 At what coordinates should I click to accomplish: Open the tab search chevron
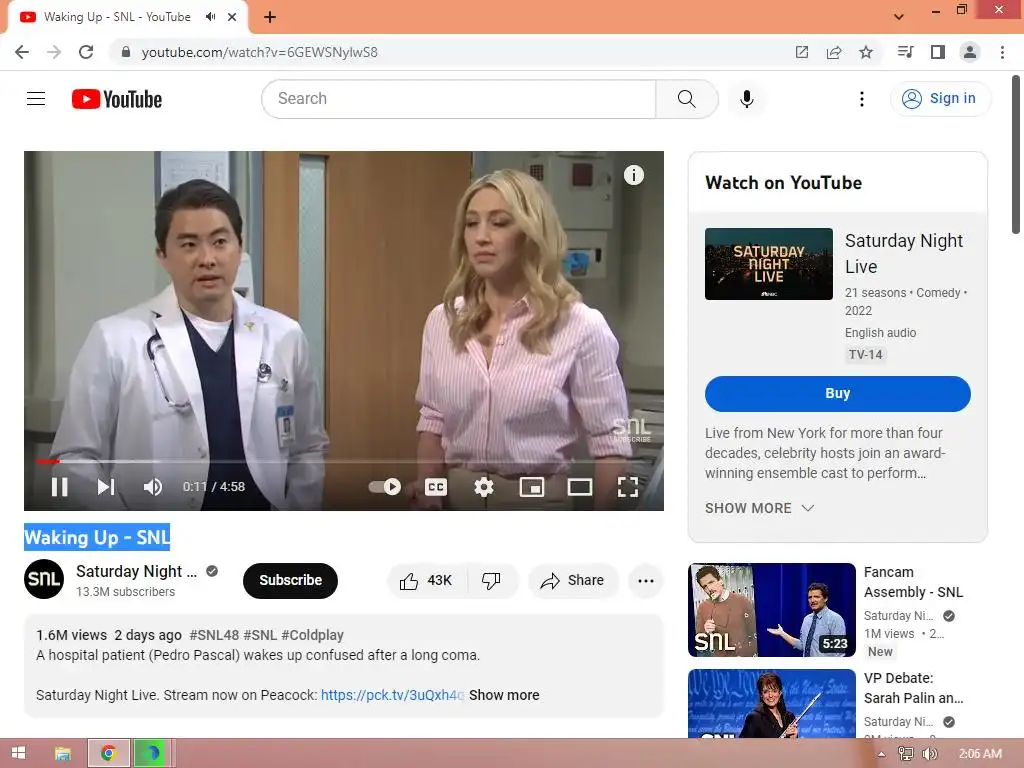[899, 17]
